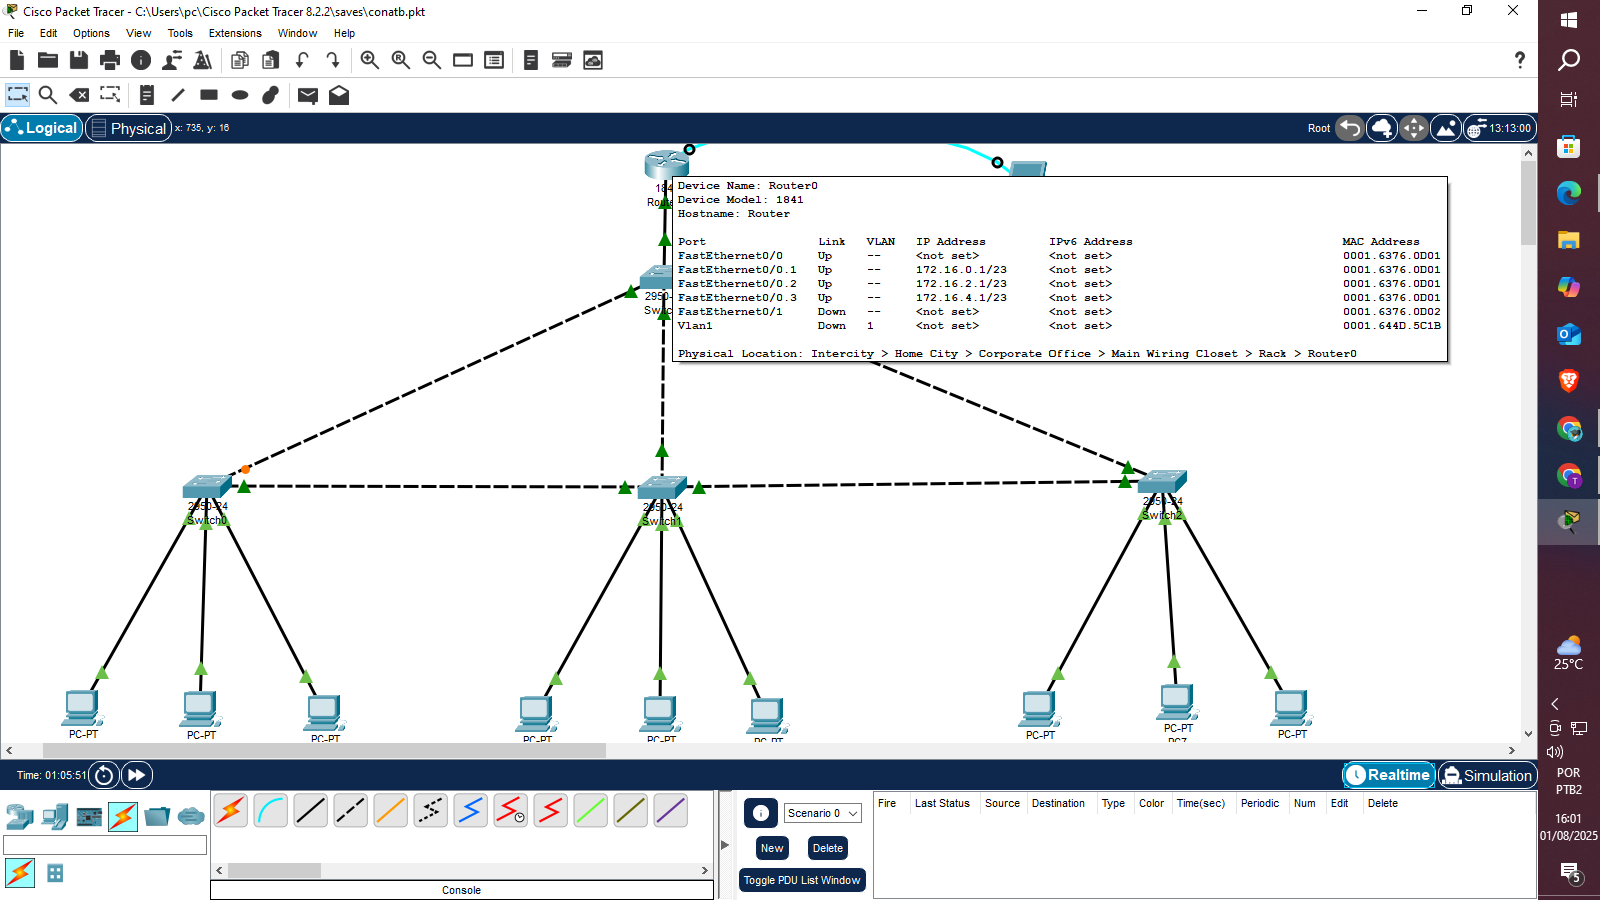1600x900 pixels.
Task: Activate the Inspect magnifier tool
Action: 47,95
